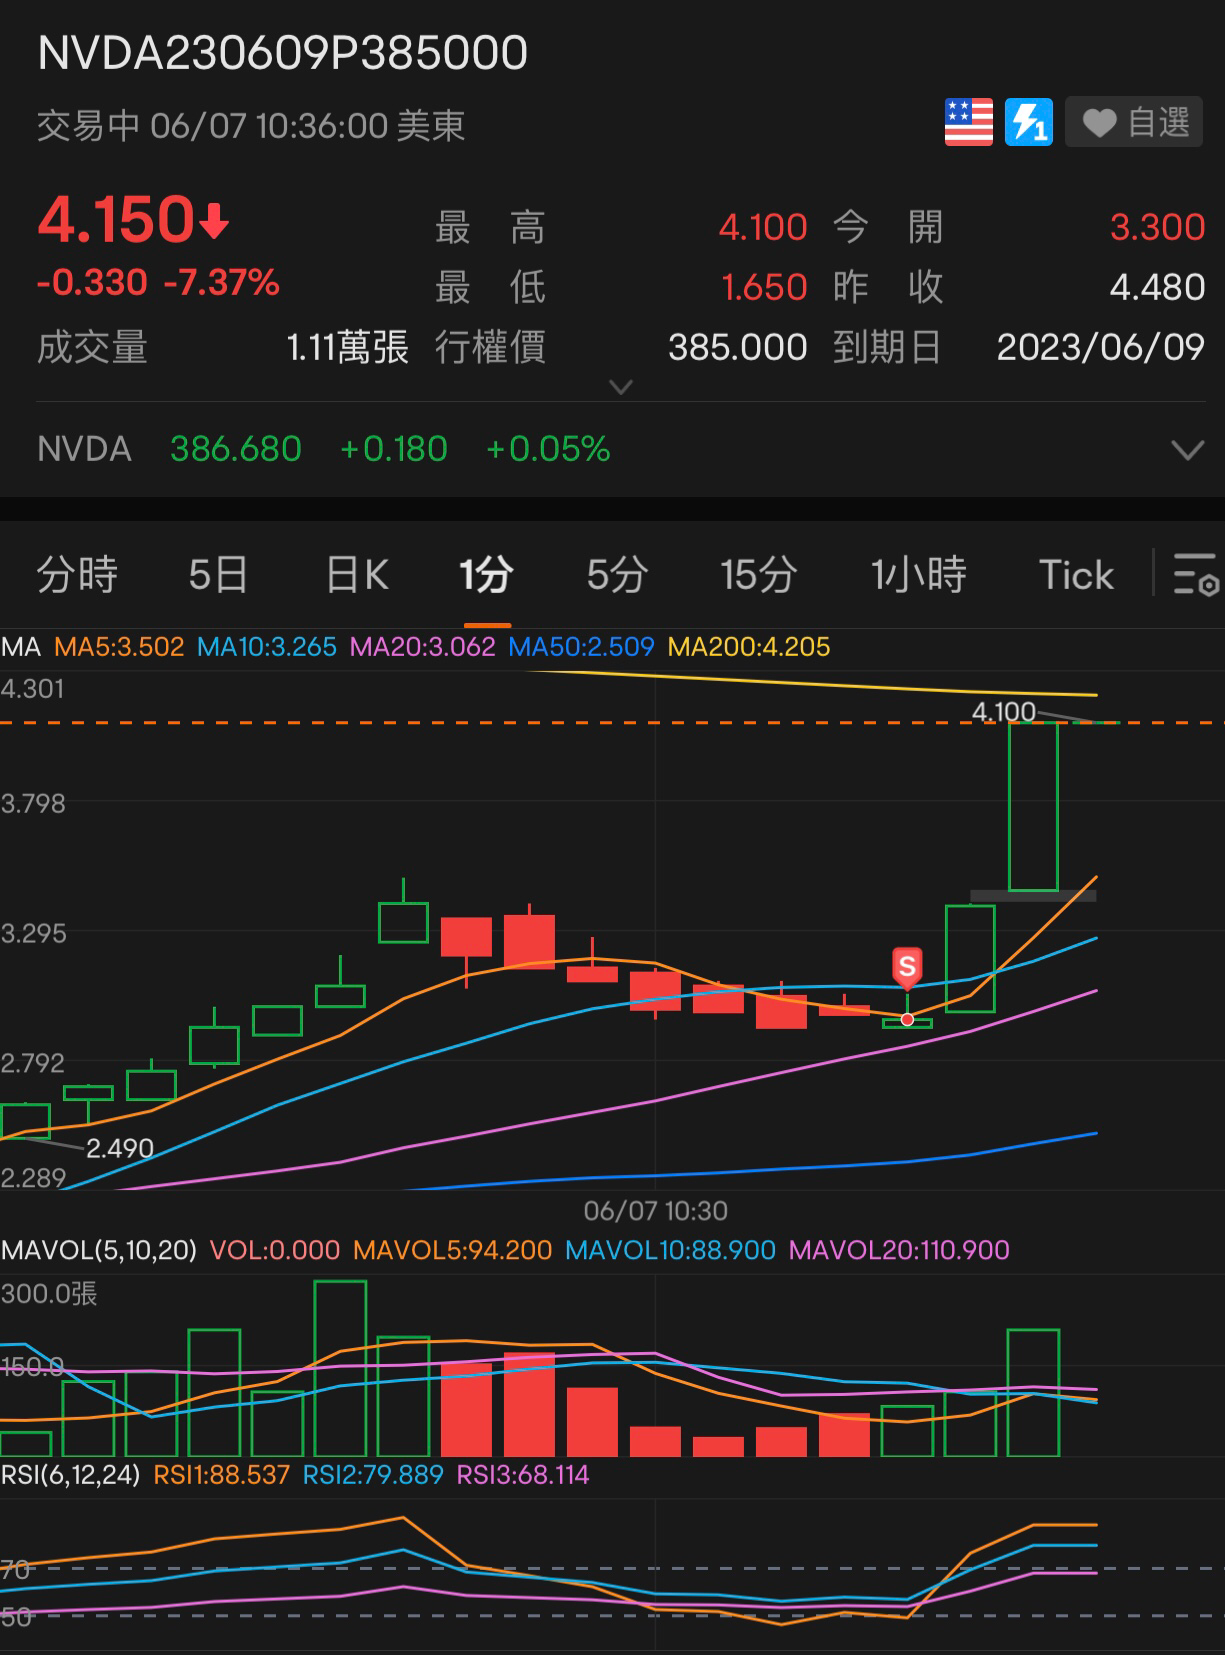Select the 5分 chart tab
1225x1655 pixels.
point(617,575)
